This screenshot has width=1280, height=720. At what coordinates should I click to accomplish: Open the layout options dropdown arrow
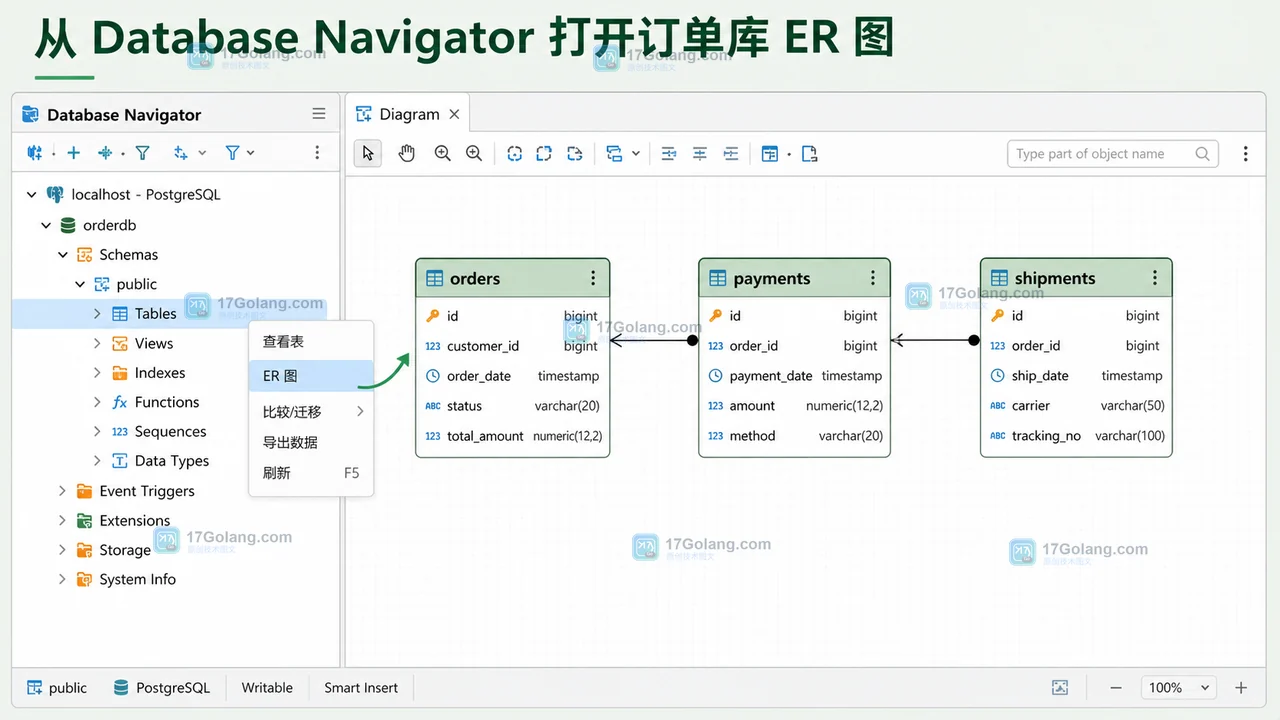[x=636, y=154]
